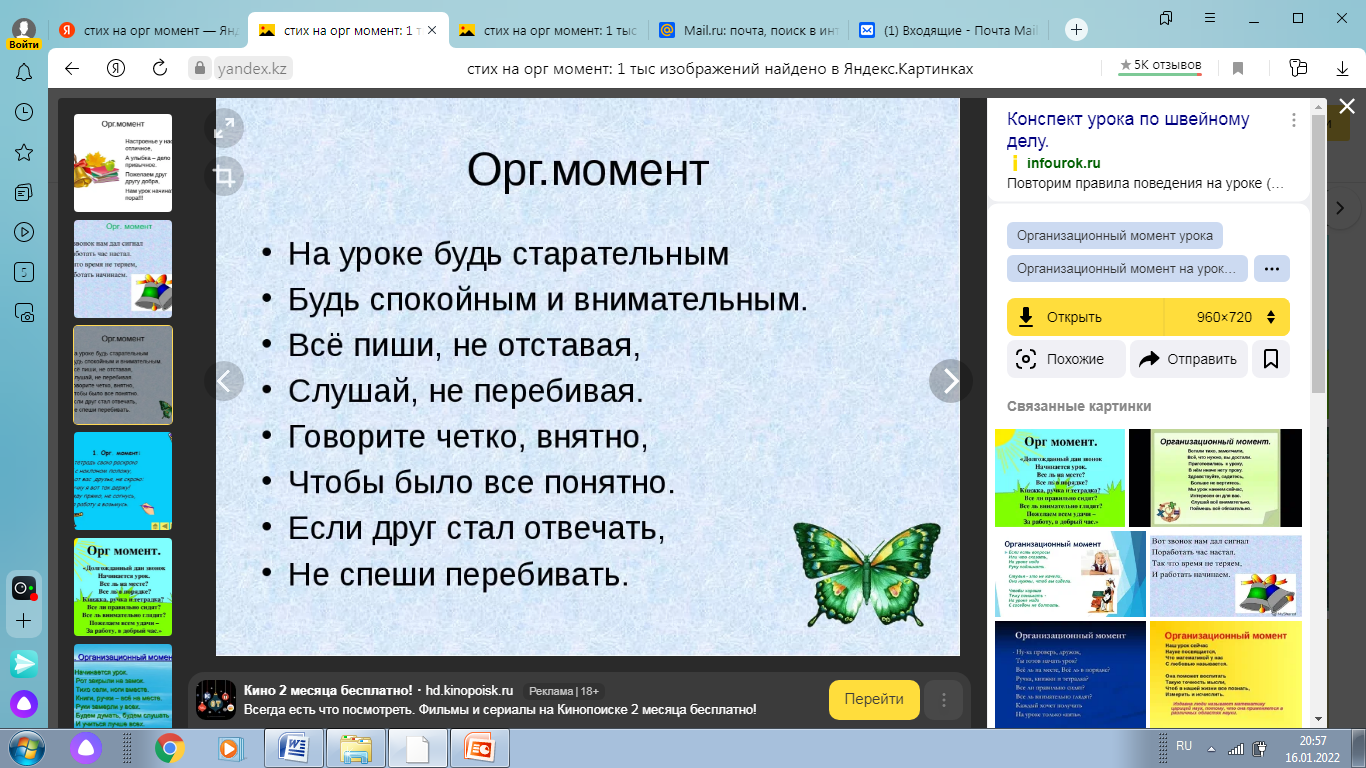Select green thumbnail 'Долгожданный дан звонок'
Viewport: 1366px width, 768px height.
tap(123, 587)
